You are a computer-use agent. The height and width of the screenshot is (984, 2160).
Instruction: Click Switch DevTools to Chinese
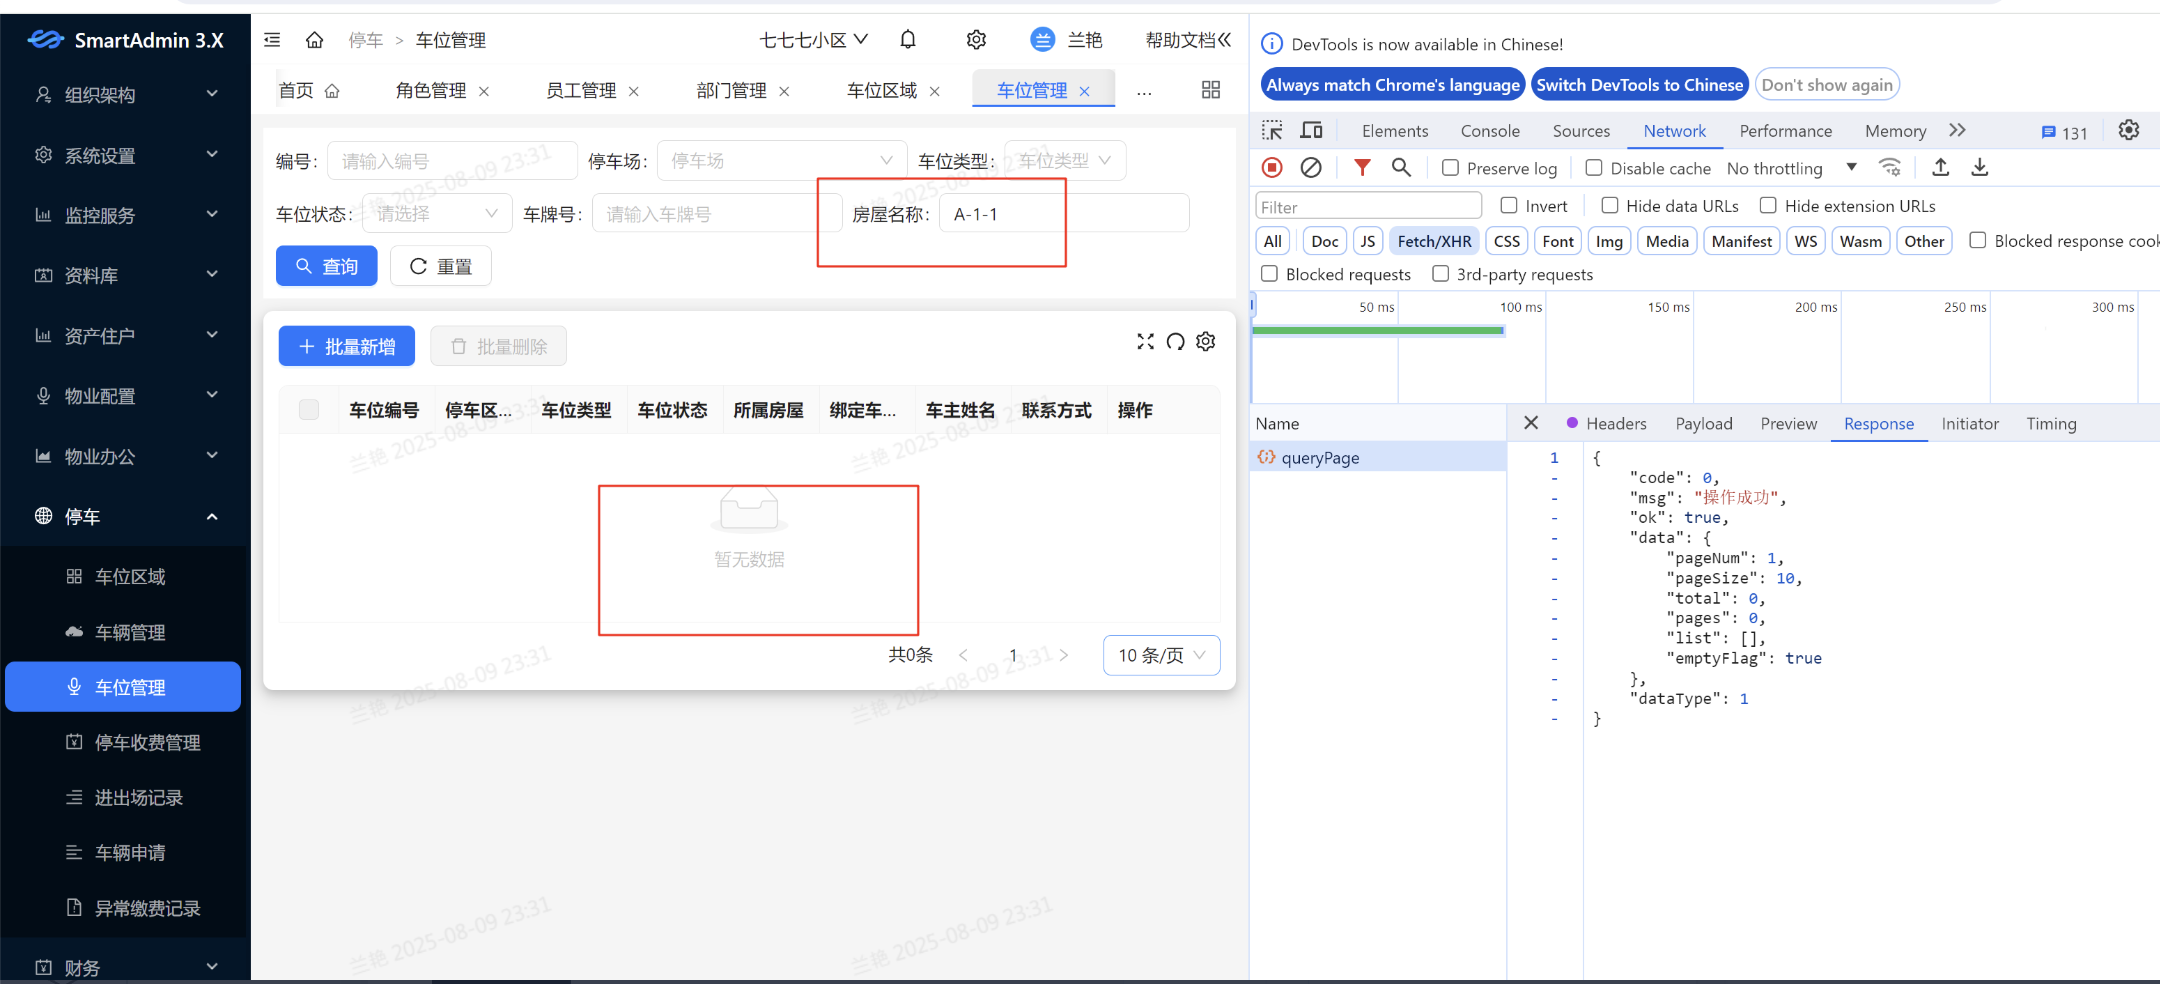coord(1639,84)
